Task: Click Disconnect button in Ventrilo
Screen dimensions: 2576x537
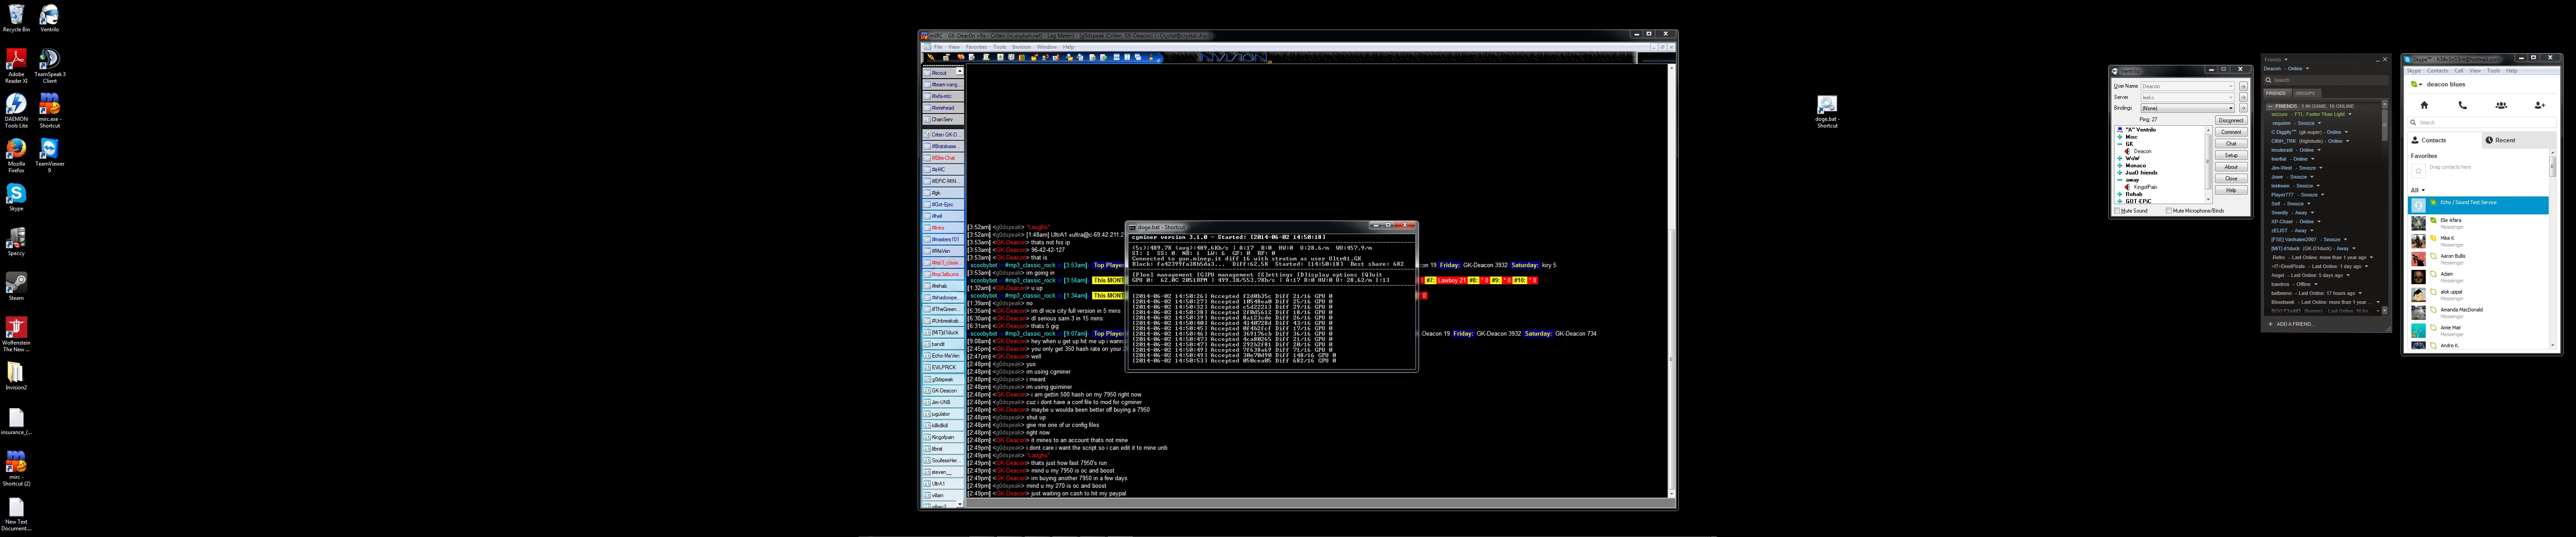Action: (2231, 120)
